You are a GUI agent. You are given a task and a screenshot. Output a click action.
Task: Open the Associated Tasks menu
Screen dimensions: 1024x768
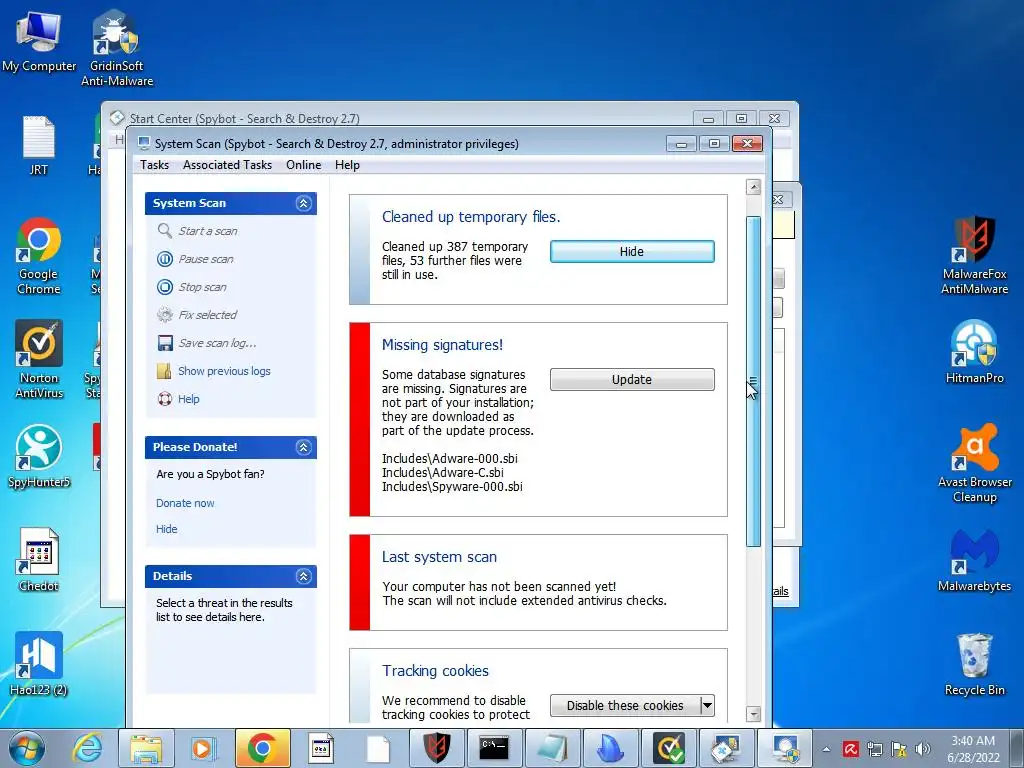coord(227,165)
